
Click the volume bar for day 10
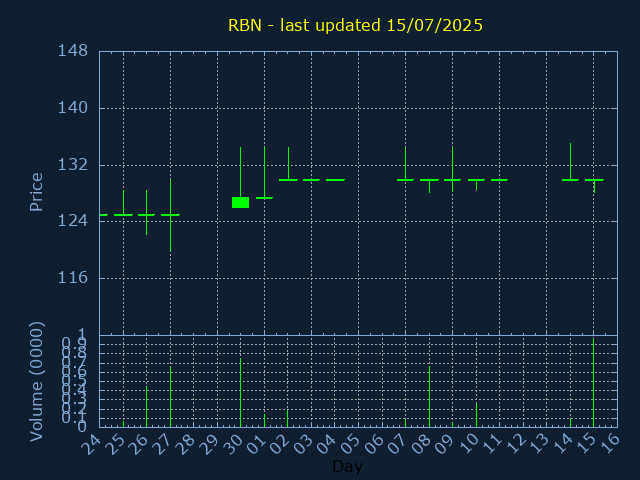476,415
